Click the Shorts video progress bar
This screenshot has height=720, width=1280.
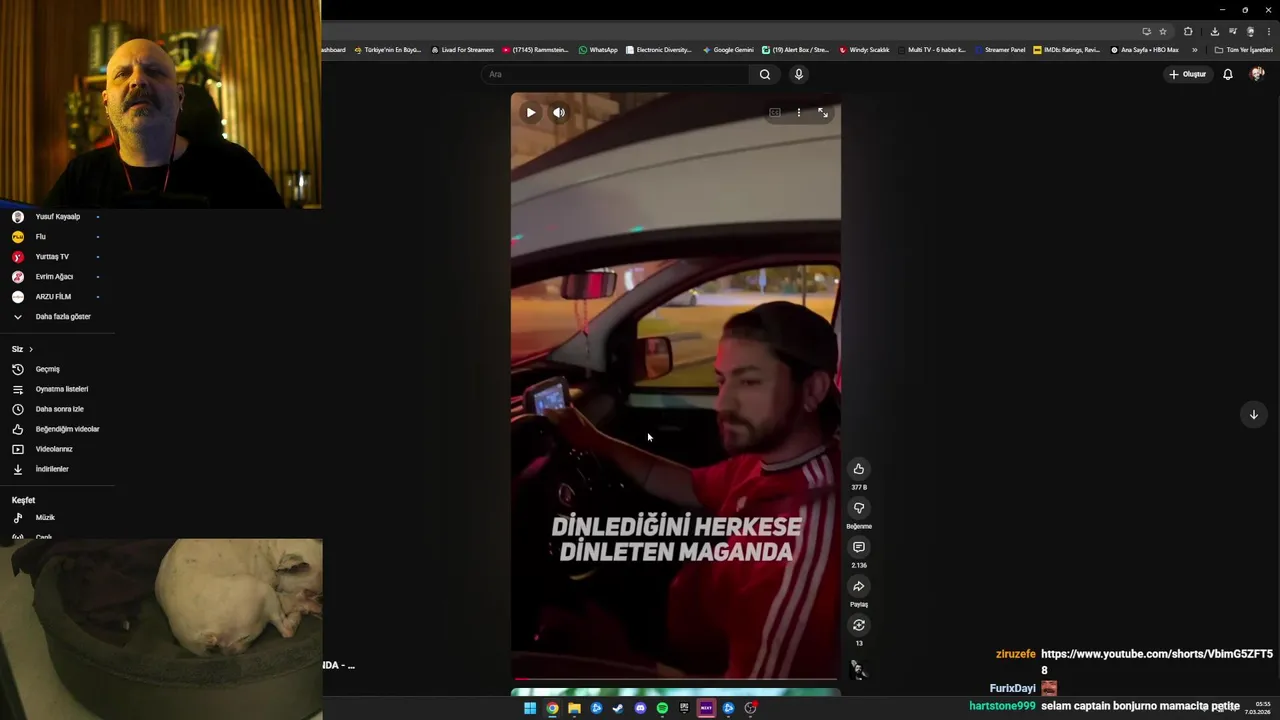pyautogui.click(x=676, y=679)
